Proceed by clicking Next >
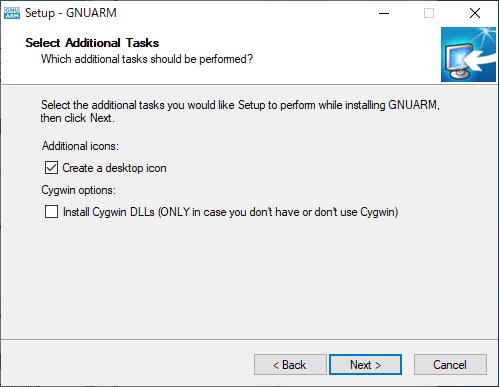The height and width of the screenshot is (387, 499). coord(365,365)
